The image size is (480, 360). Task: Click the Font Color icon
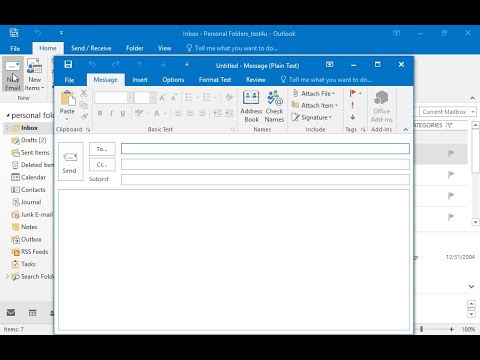(x=157, y=113)
